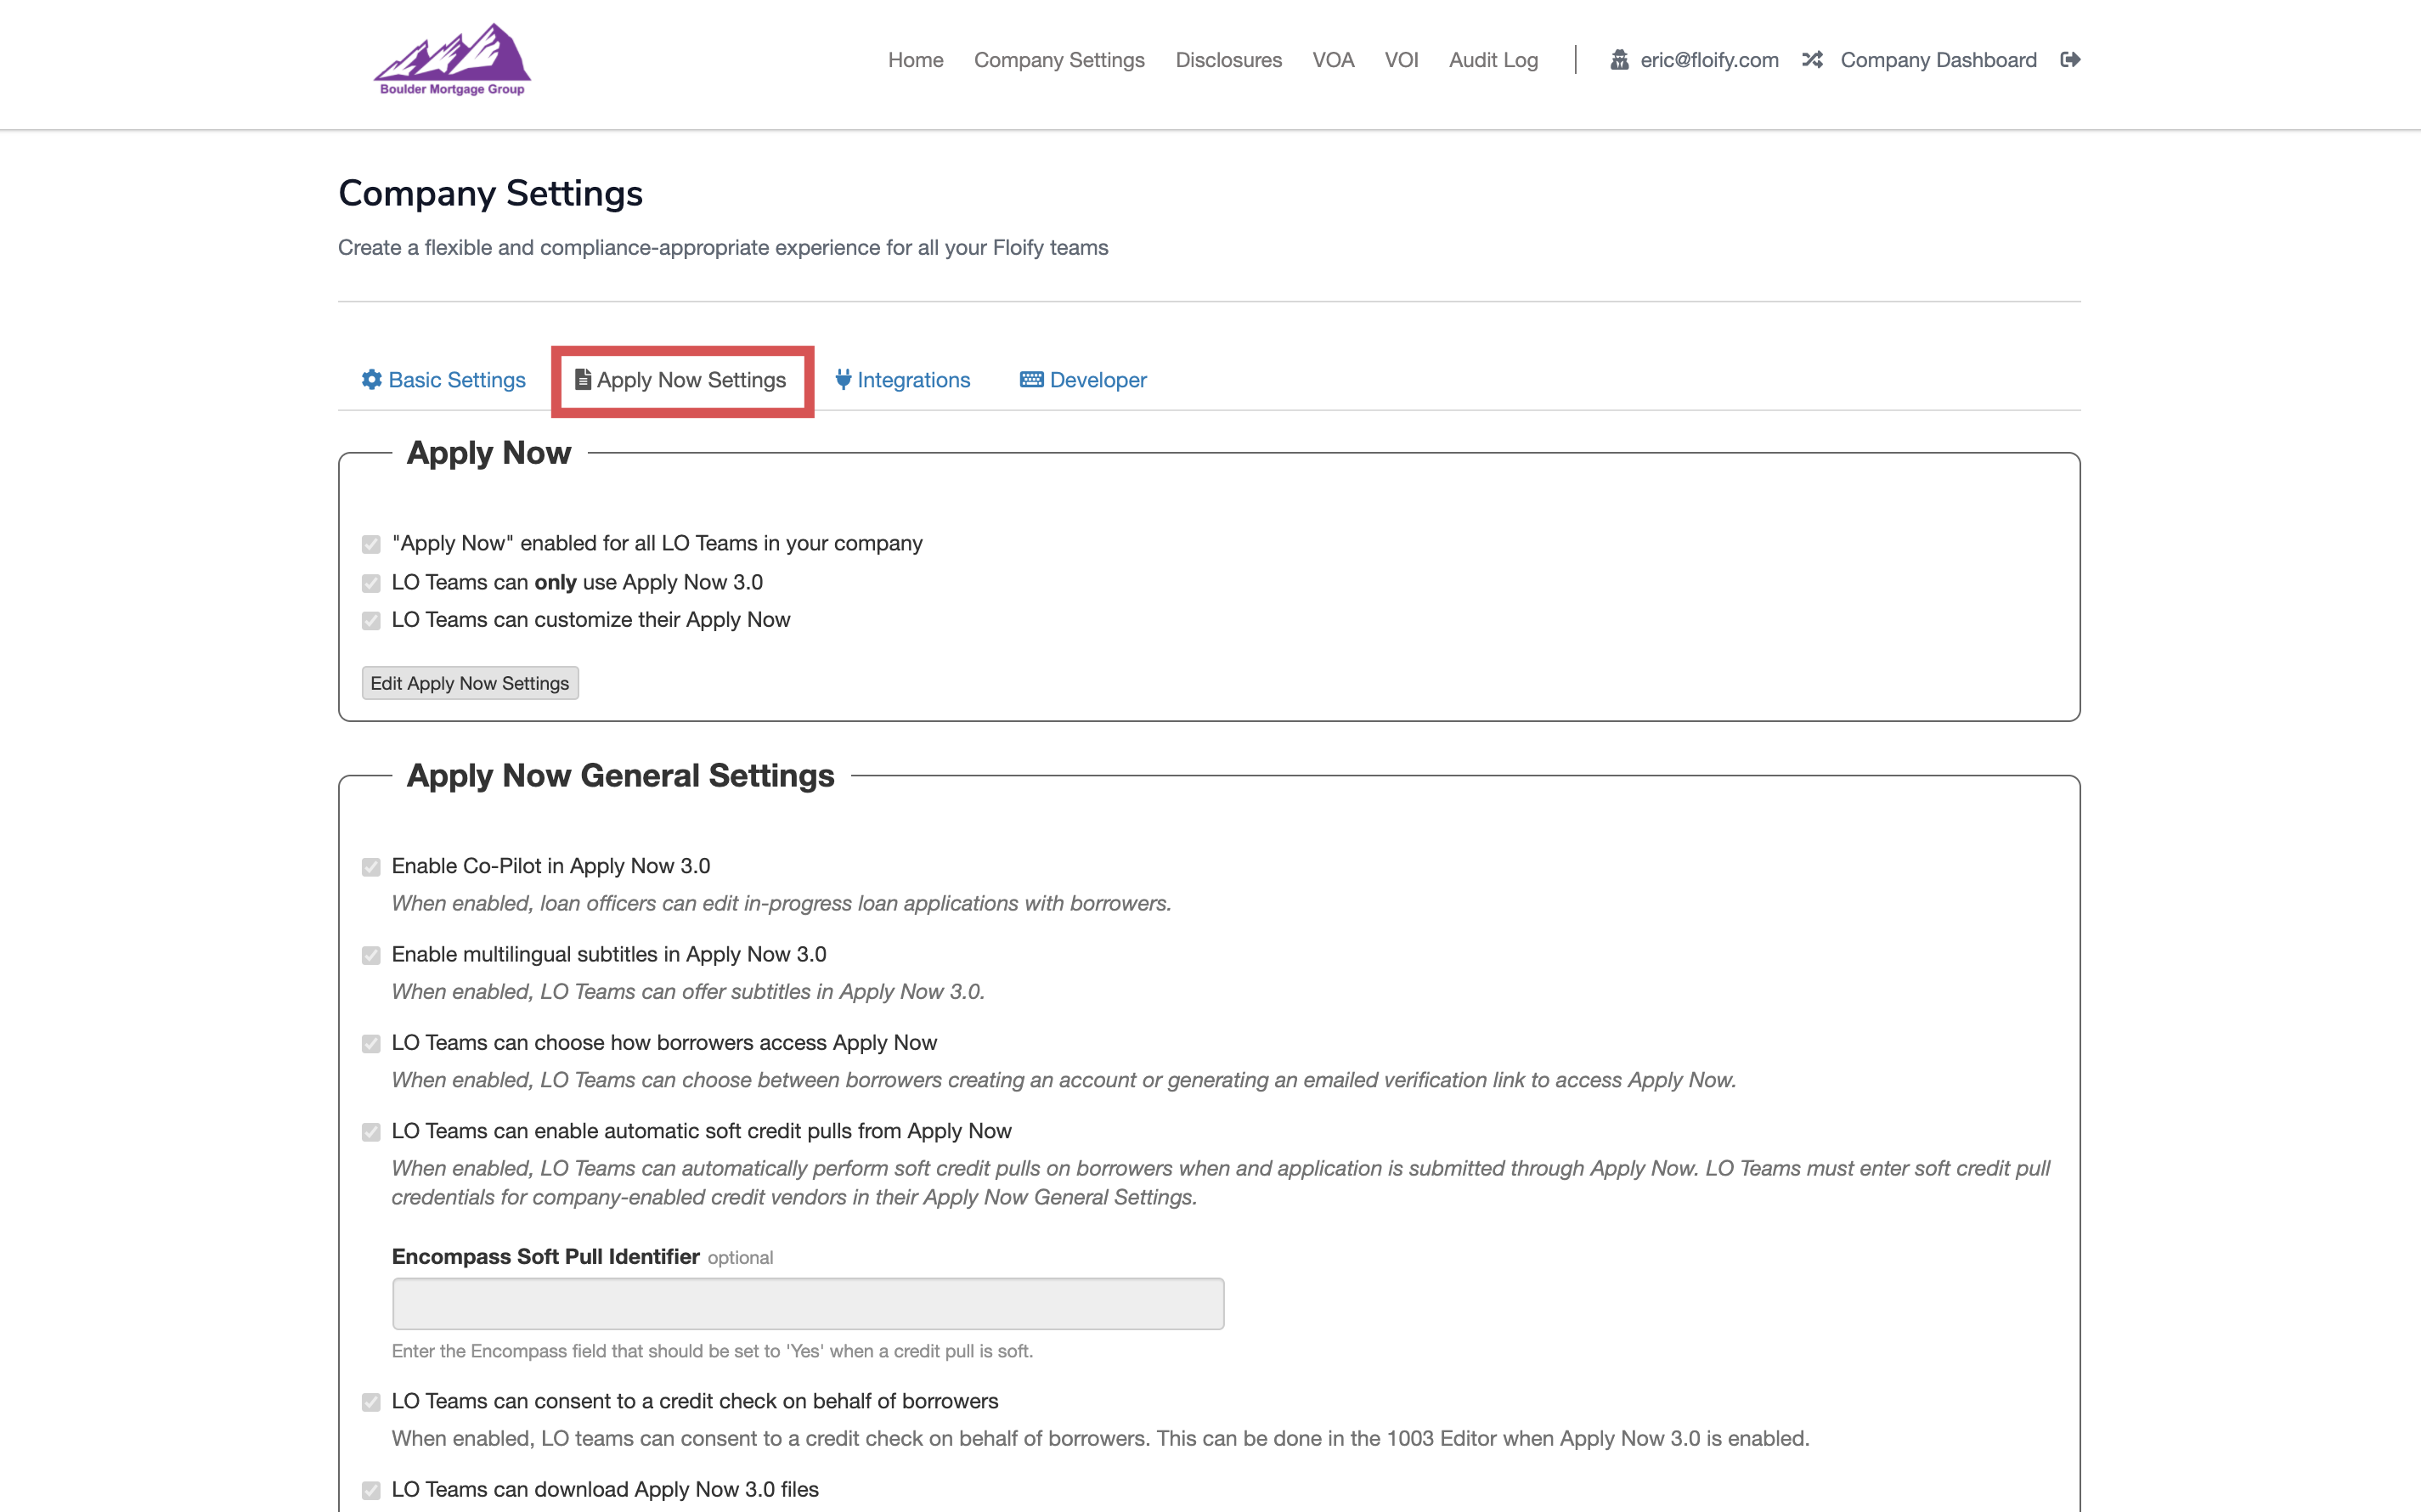Click the plug icon beside Integrations
This screenshot has height=1512, width=2421.
[843, 380]
